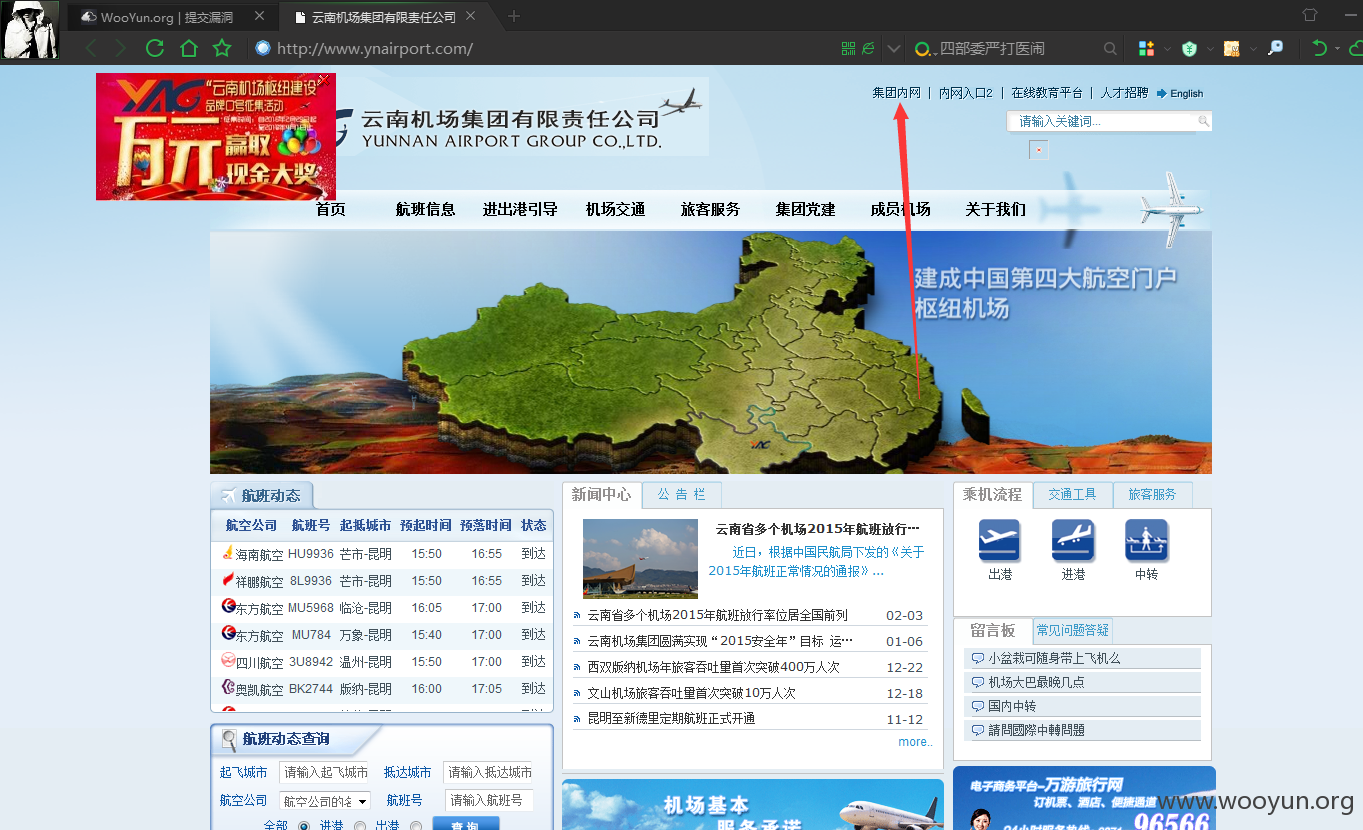This screenshot has height=830, width=1363.
Task: Open the 集团党建 navigation menu
Action: coord(805,209)
